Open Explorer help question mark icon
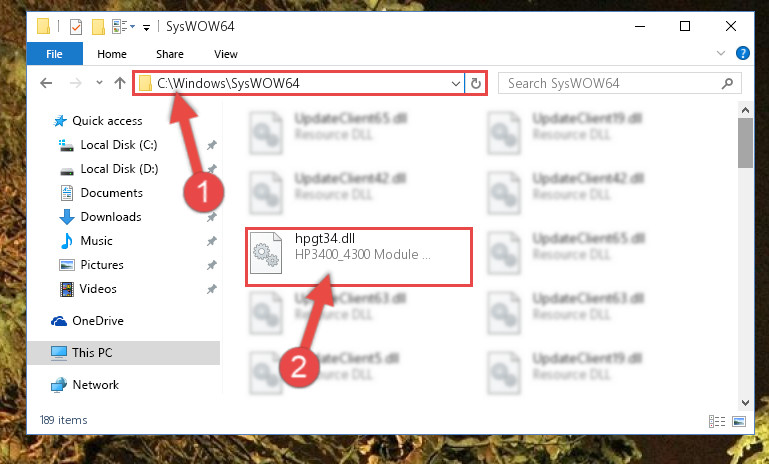Image resolution: width=769 pixels, height=464 pixels. pos(743,53)
